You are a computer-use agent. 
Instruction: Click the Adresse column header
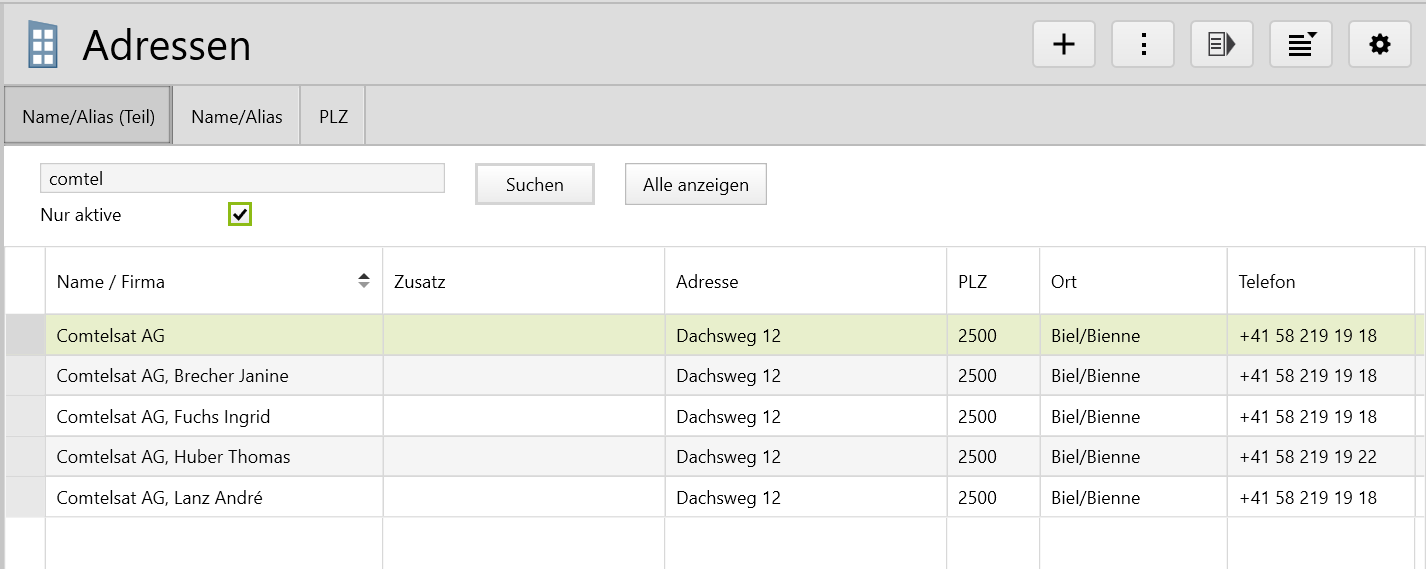point(805,282)
